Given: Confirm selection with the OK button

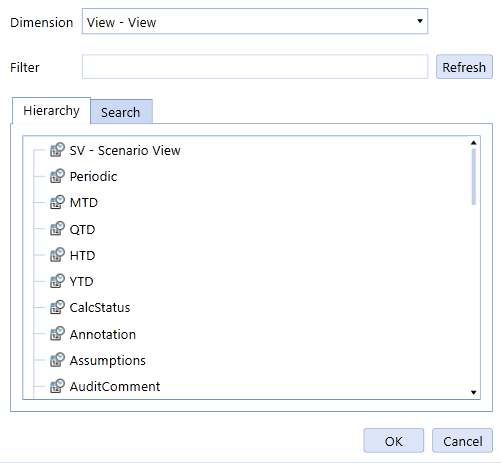Looking at the screenshot, I should 394,441.
